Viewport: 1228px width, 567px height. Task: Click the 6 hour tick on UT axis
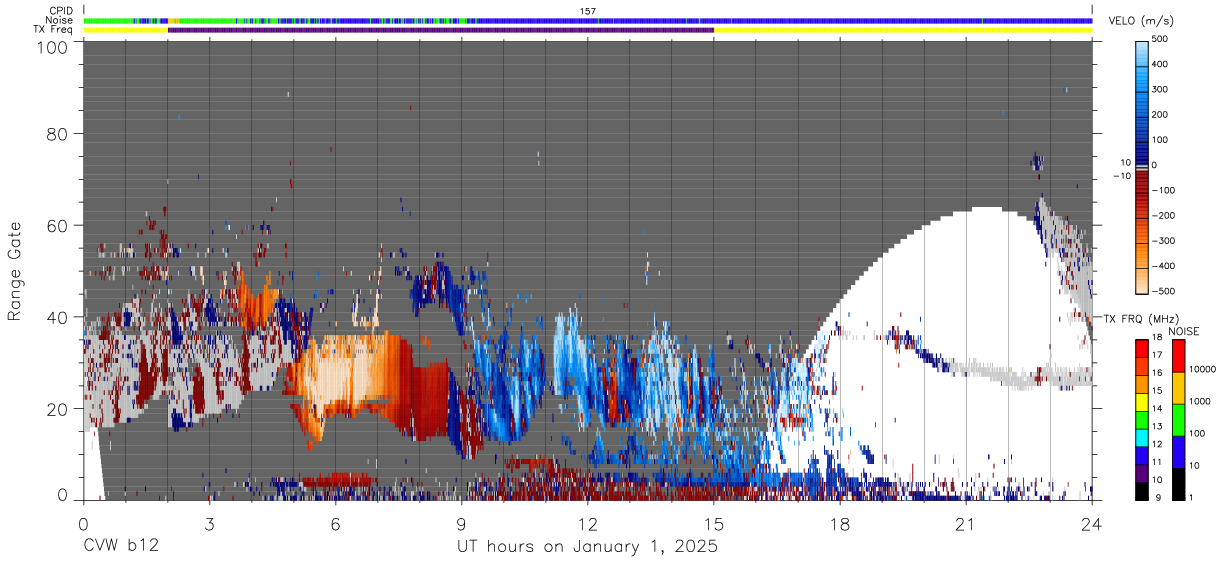(x=335, y=524)
